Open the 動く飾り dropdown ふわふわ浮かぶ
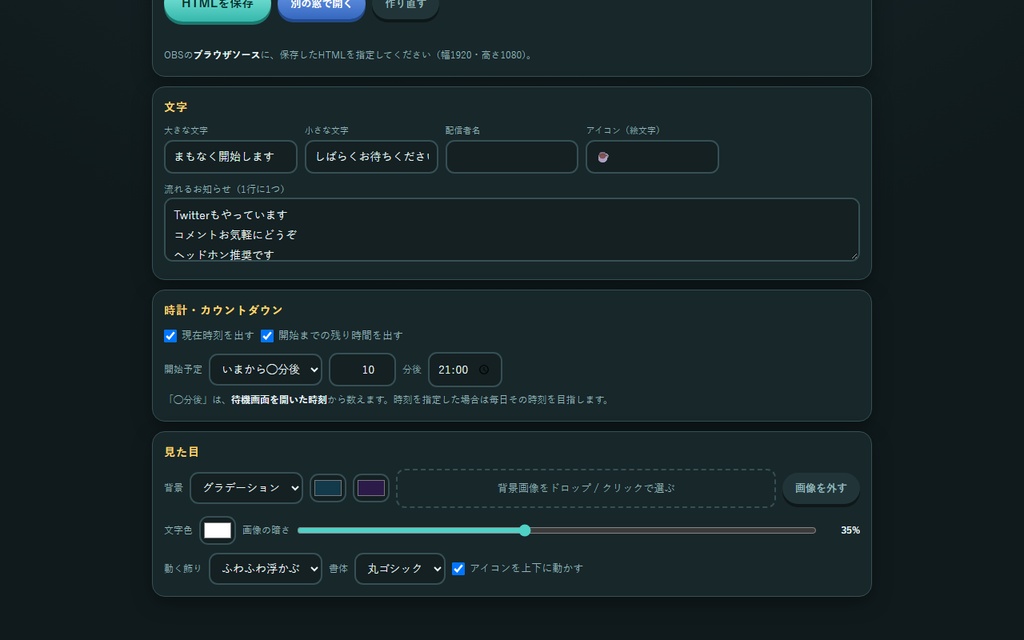The image size is (1024, 640). click(265, 569)
